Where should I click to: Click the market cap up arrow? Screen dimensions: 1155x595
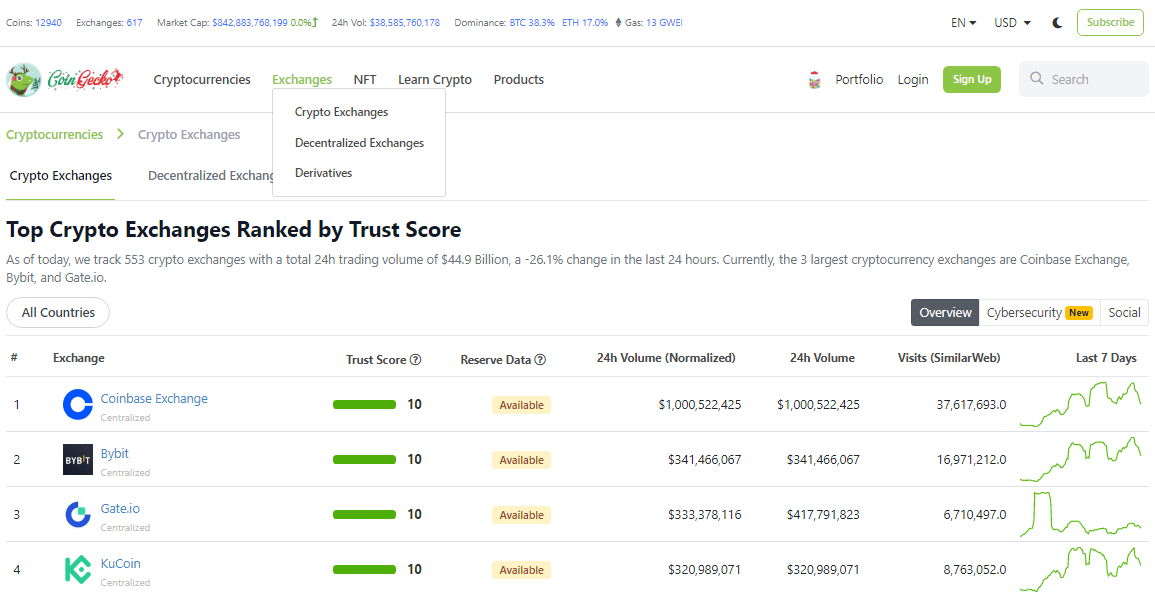point(315,23)
